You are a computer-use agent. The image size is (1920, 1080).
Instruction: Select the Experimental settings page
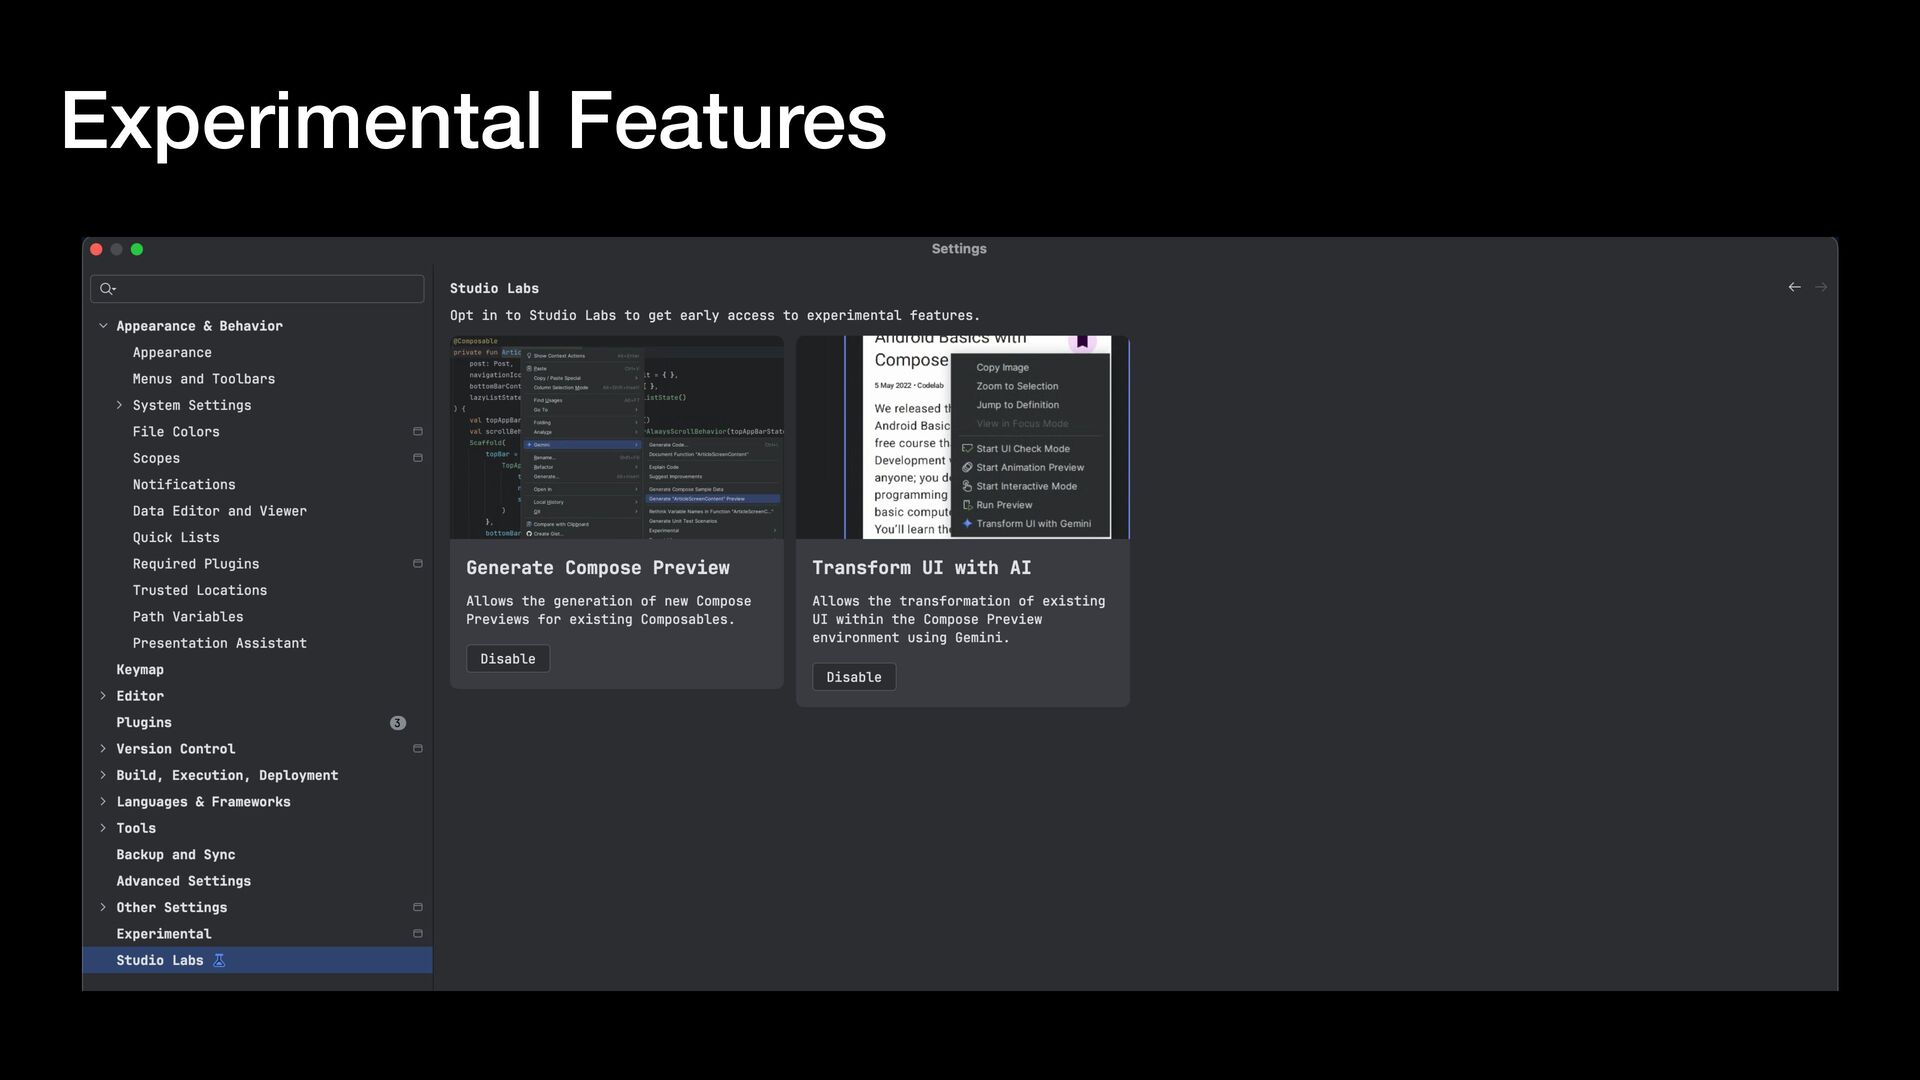(x=164, y=934)
